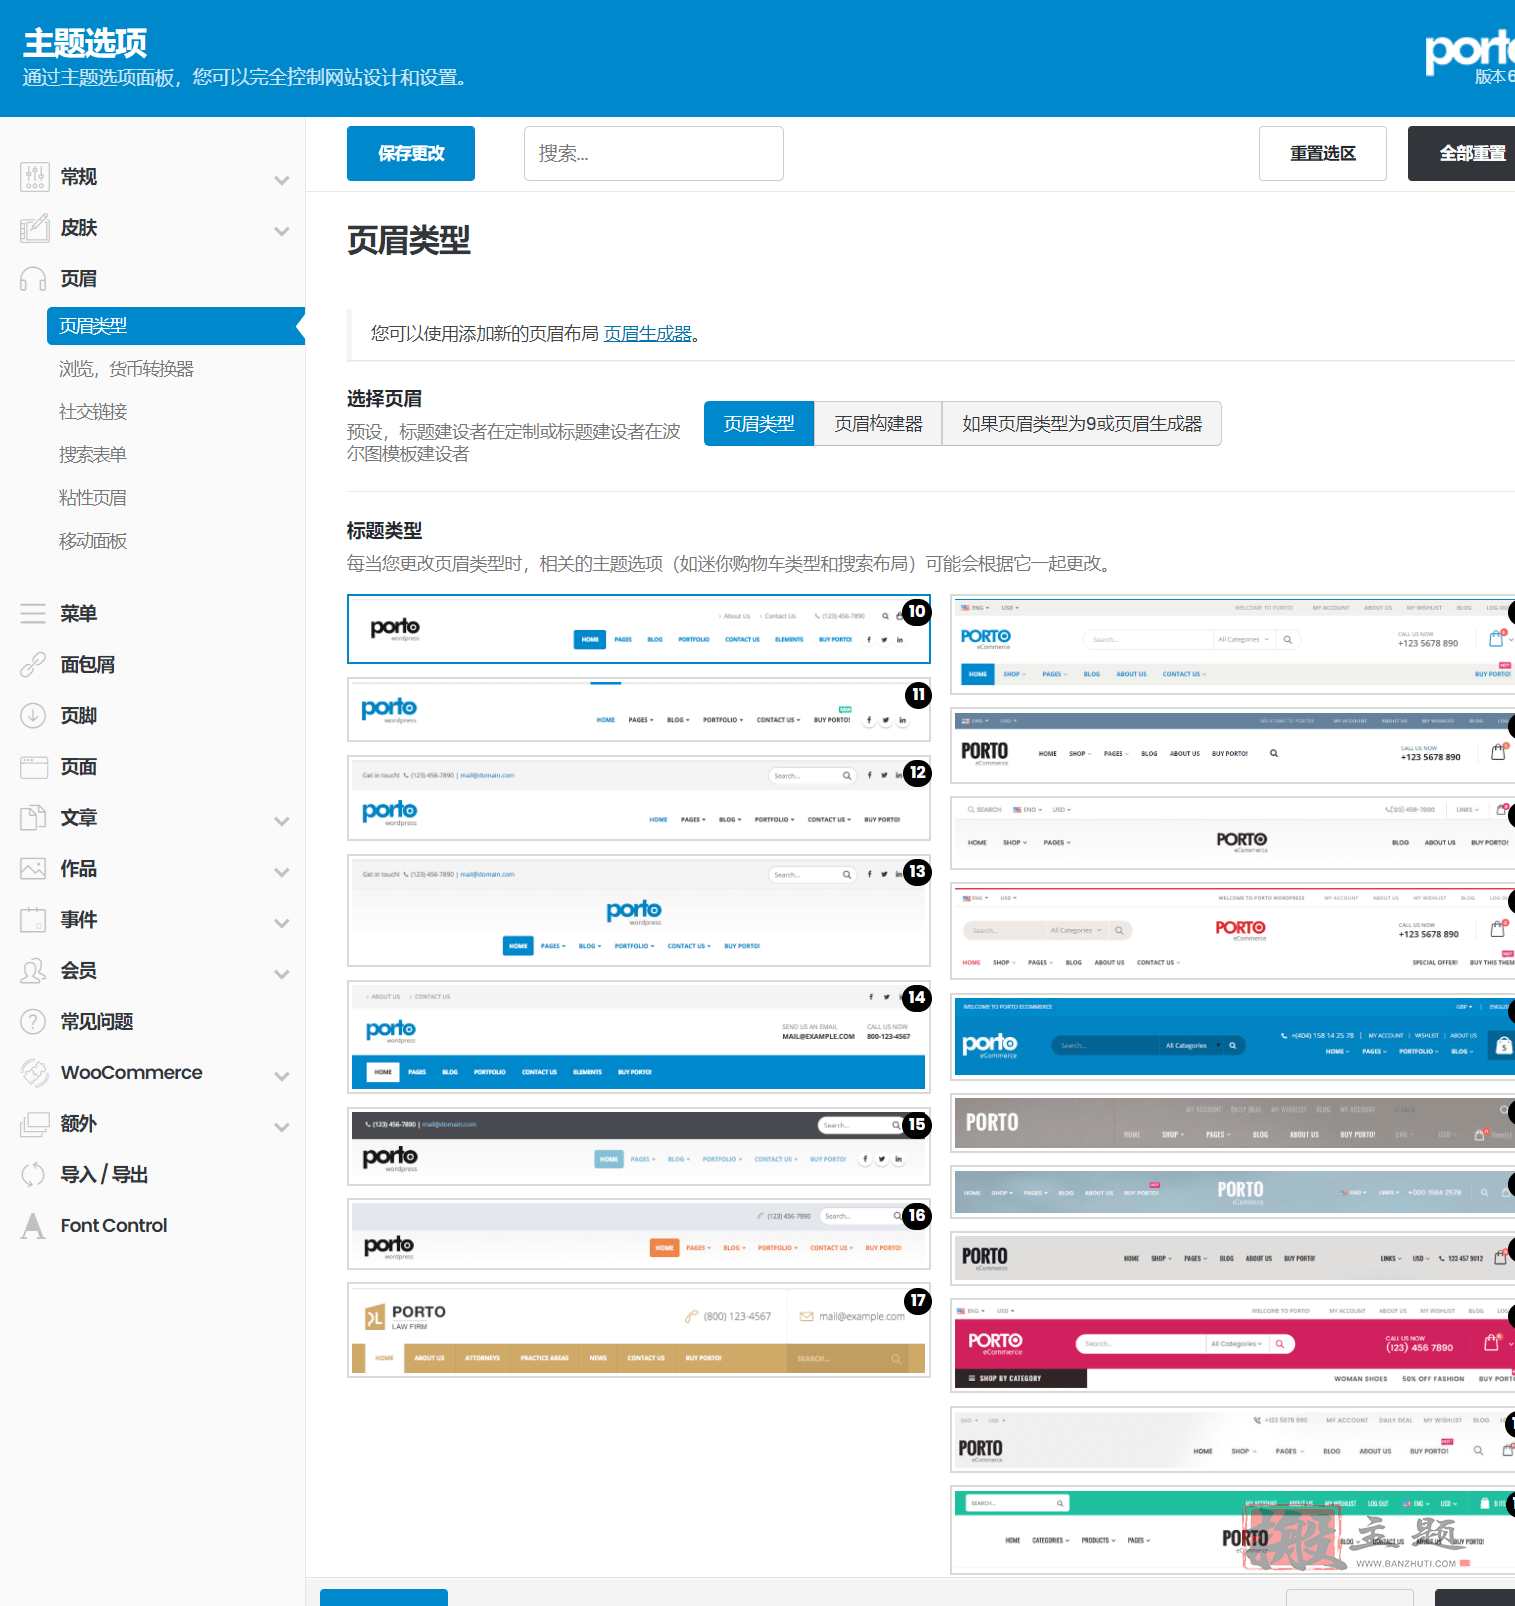This screenshot has height=1606, width=1515.
Task: Click the 皮肤 skin icon
Action: click(34, 228)
